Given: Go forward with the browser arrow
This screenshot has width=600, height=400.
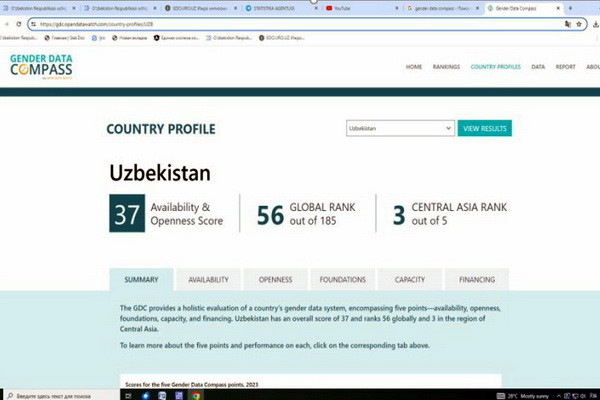Looking at the screenshot, I should tap(6, 24).
